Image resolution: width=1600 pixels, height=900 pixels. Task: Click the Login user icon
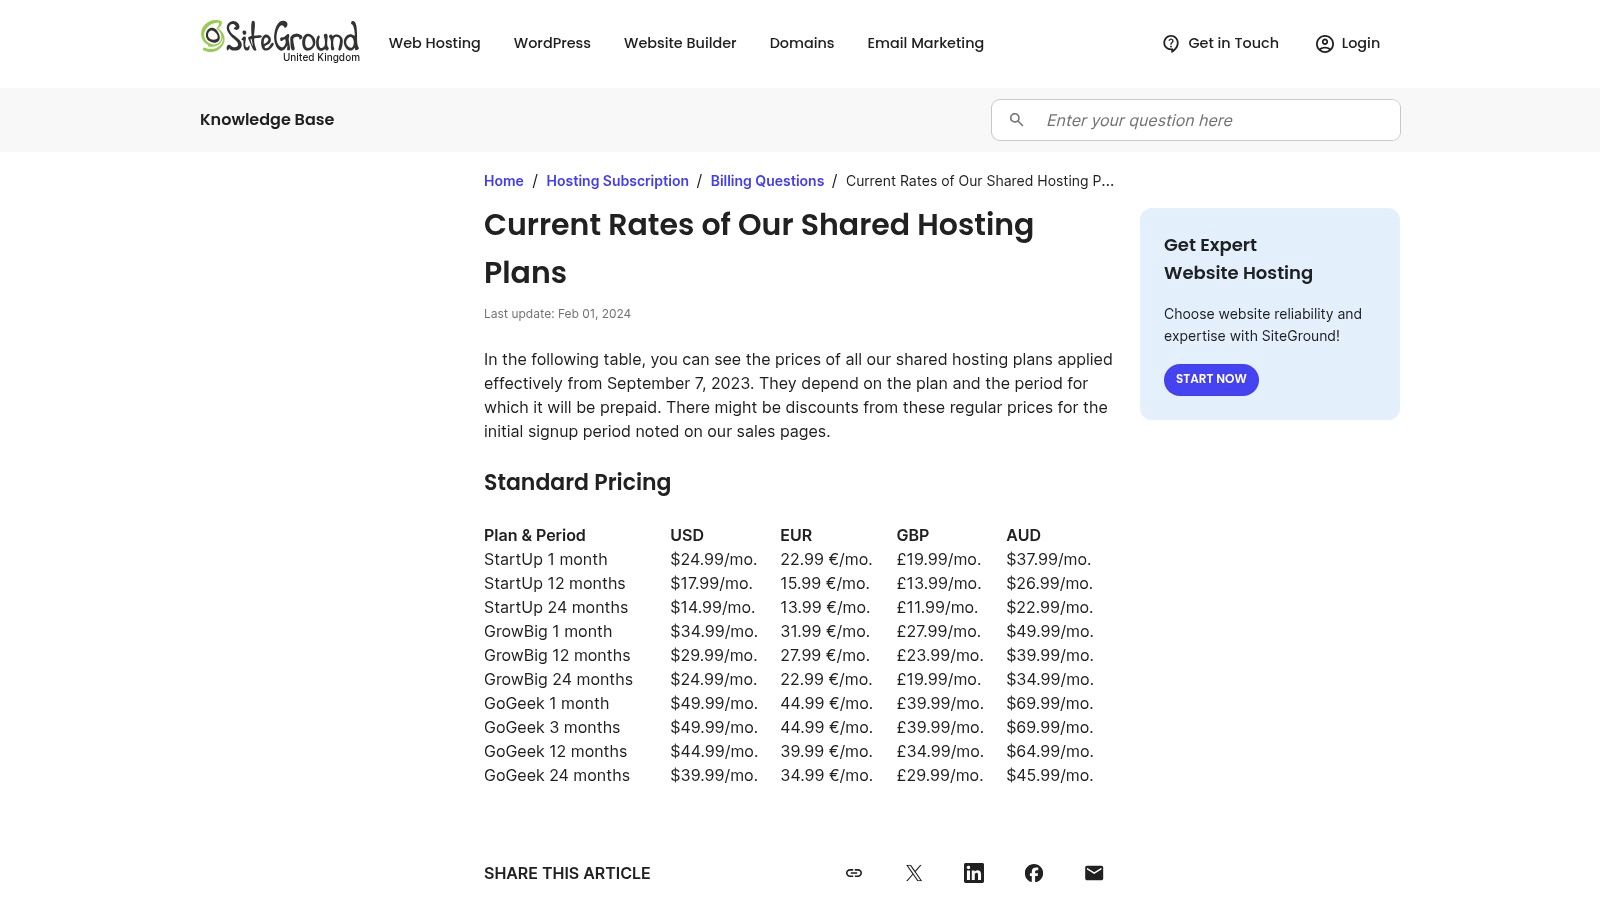(x=1324, y=43)
